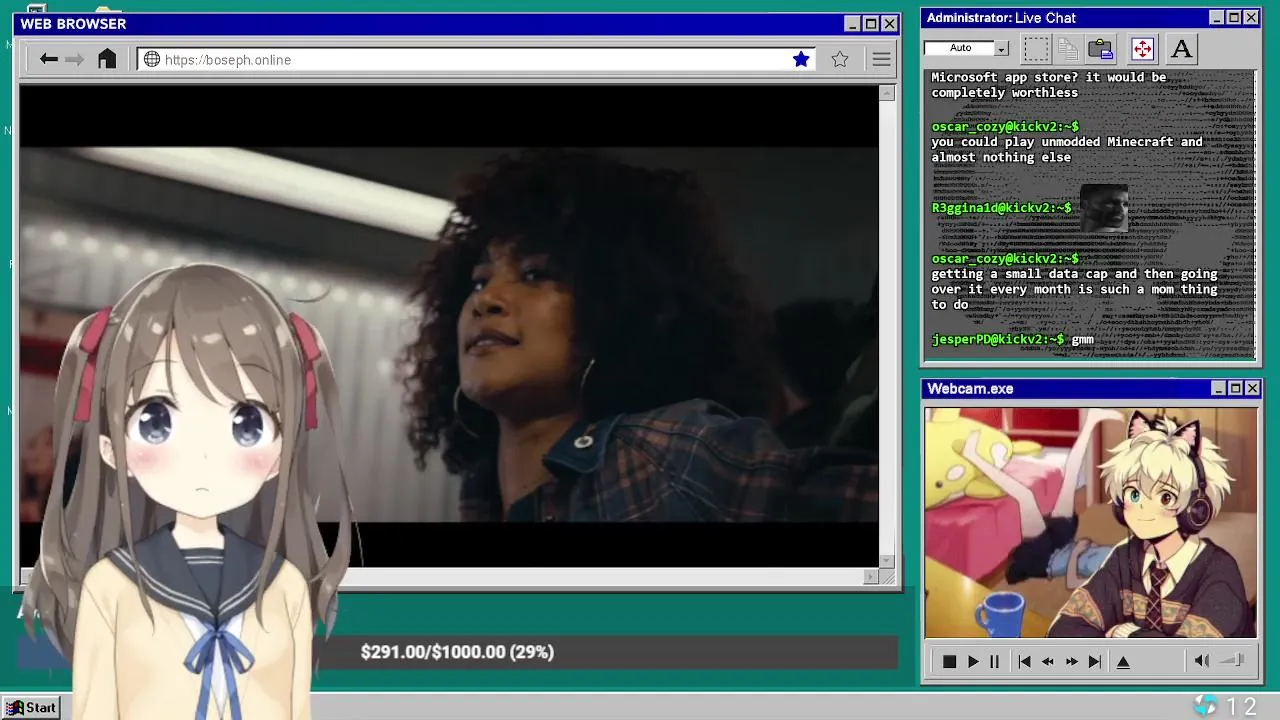Click the Administrator: Live Chat title

[1001, 18]
